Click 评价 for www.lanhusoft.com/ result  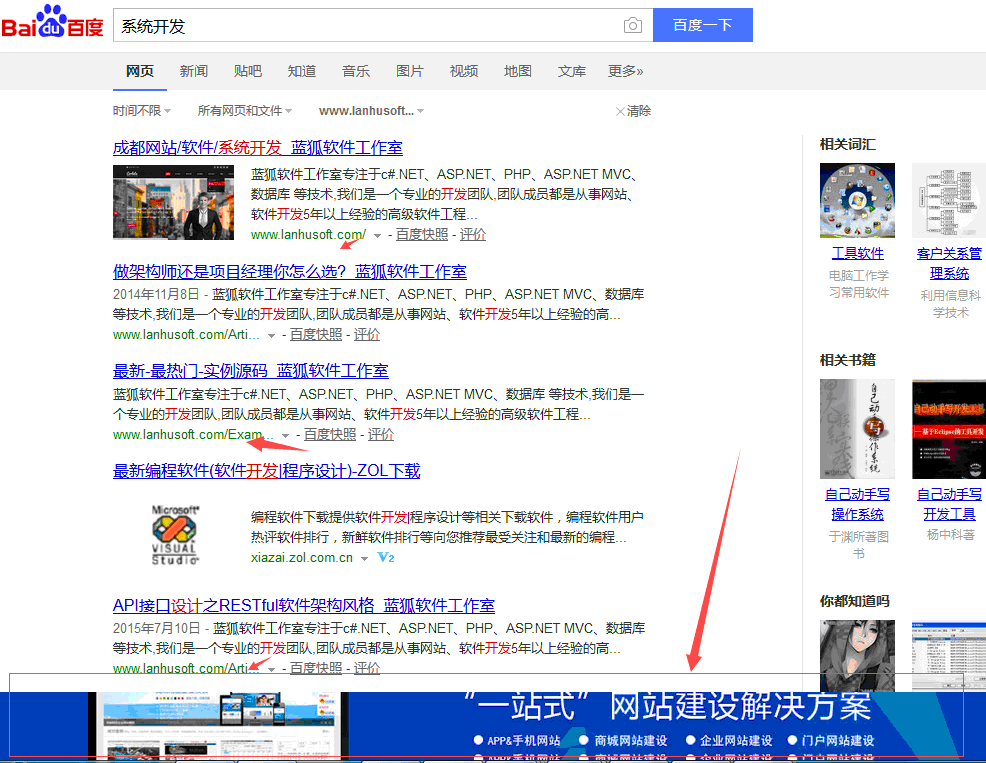click(x=473, y=235)
